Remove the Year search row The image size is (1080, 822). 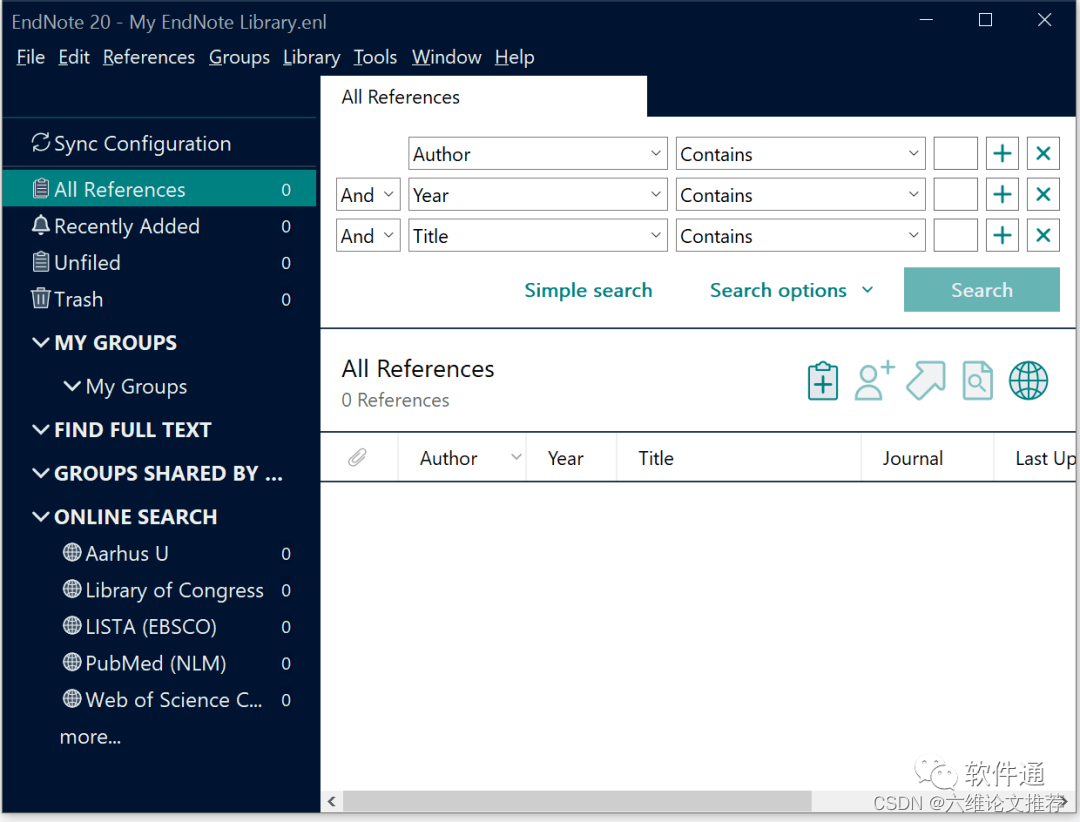[1043, 194]
